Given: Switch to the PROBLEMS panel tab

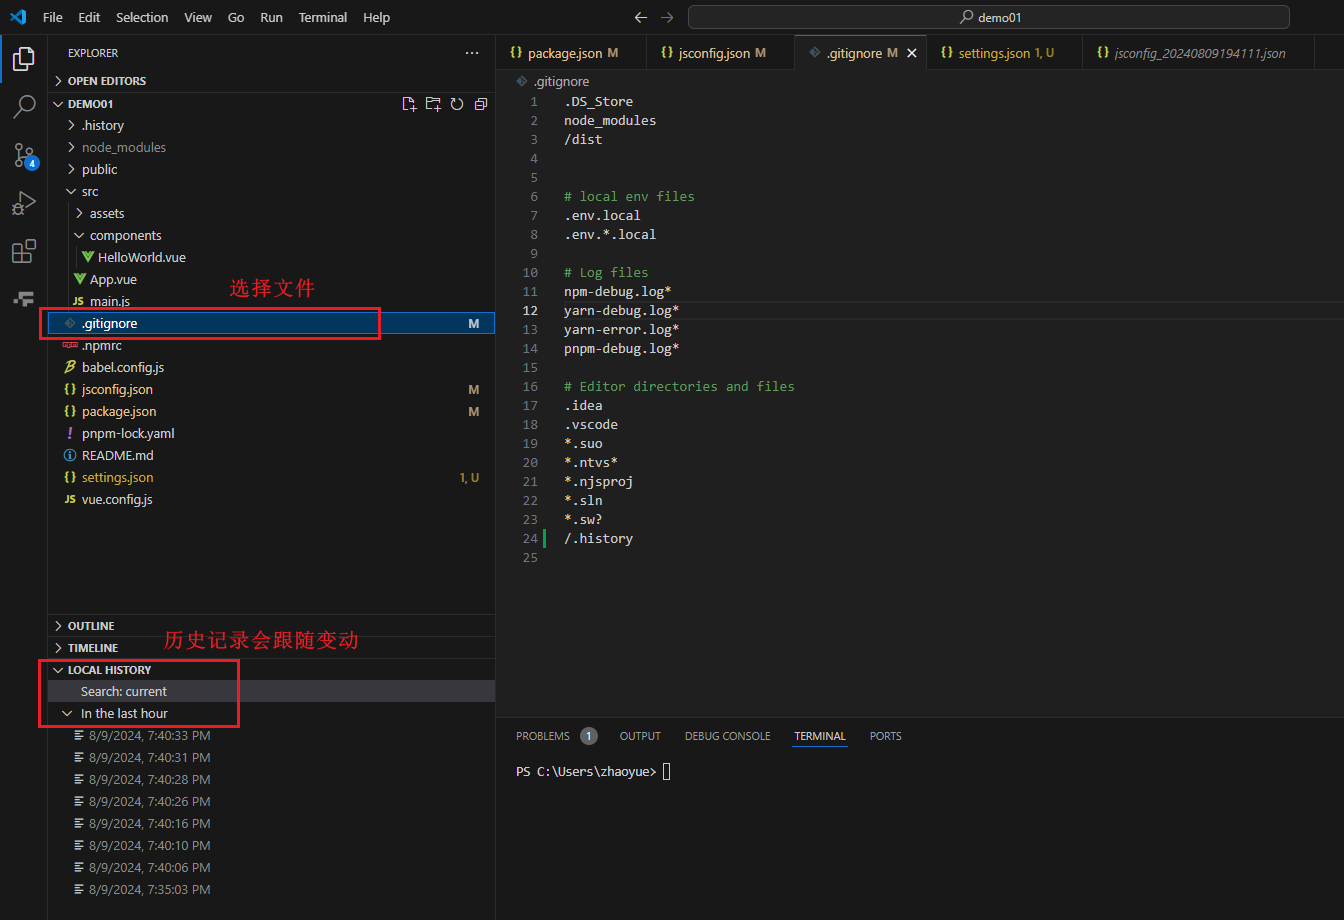Looking at the screenshot, I should [543, 736].
